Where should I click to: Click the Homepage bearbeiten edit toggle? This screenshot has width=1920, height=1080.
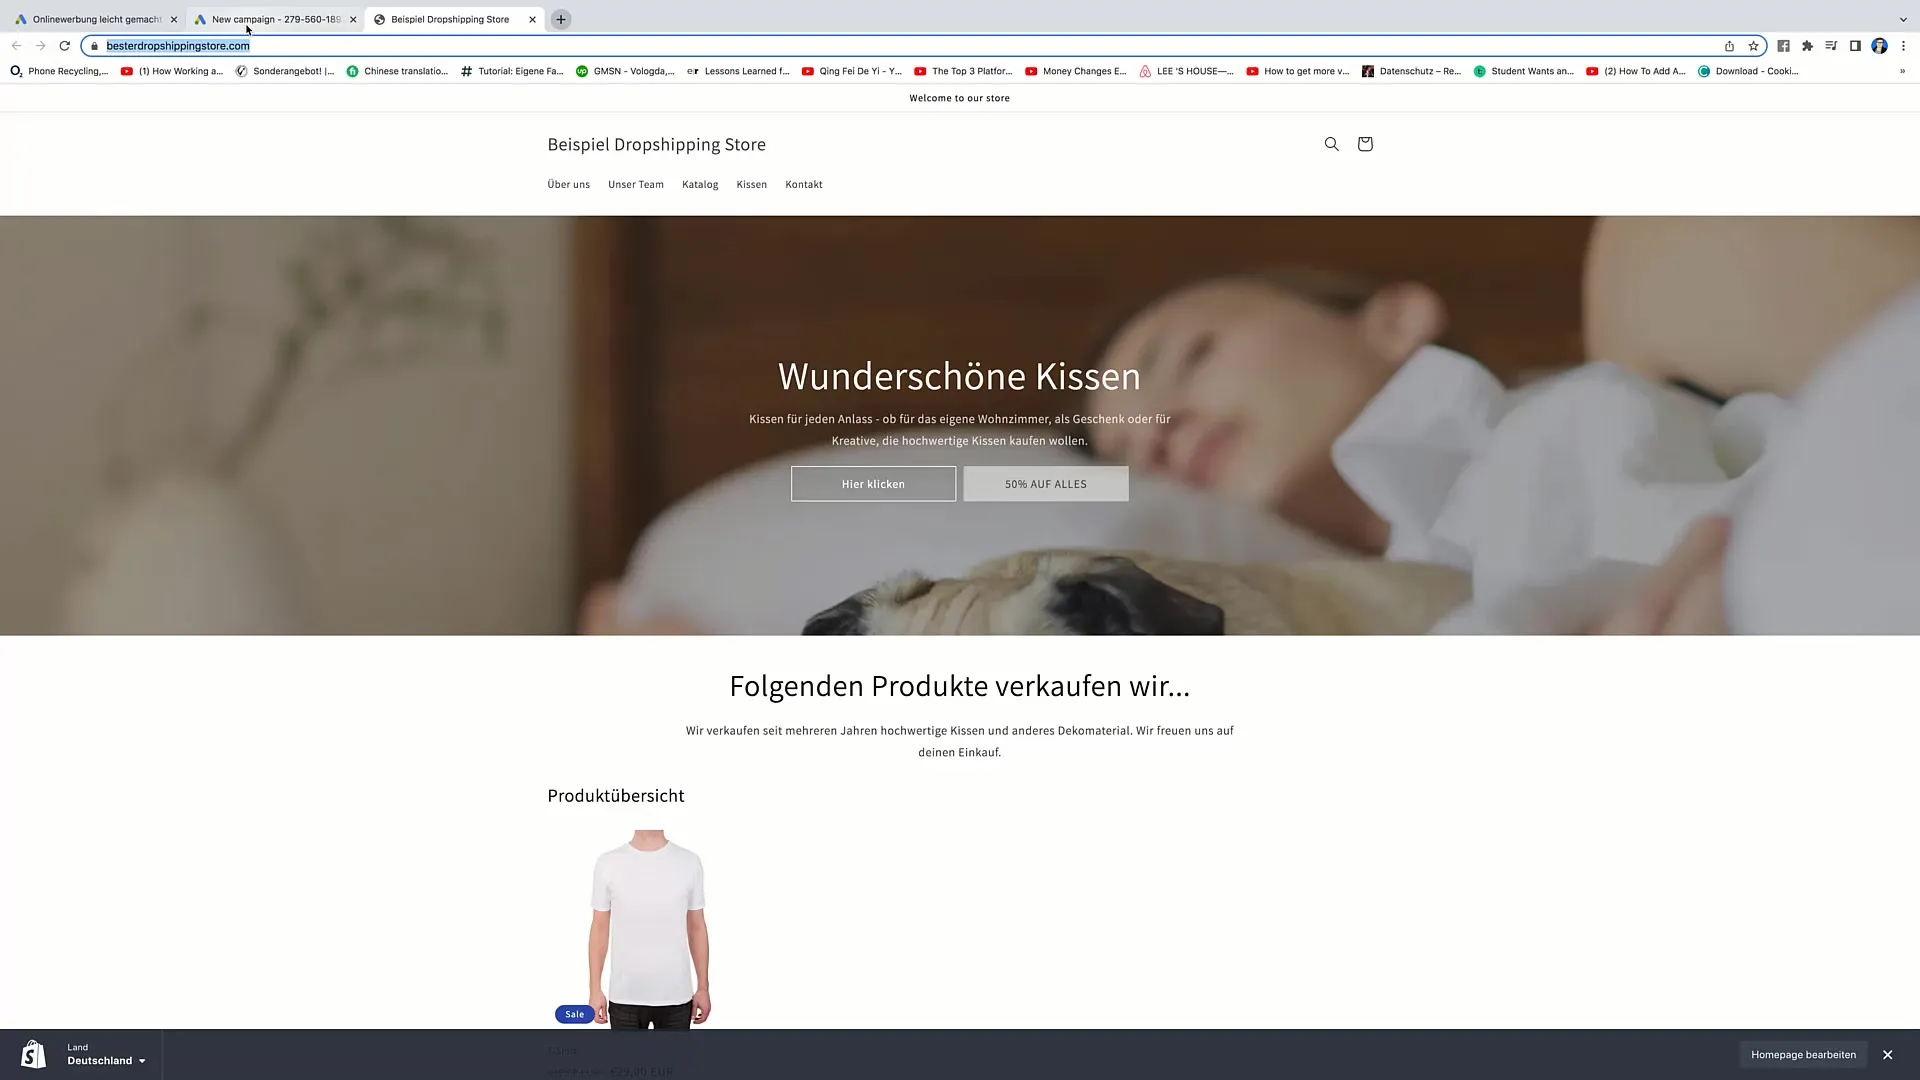(x=1803, y=1054)
